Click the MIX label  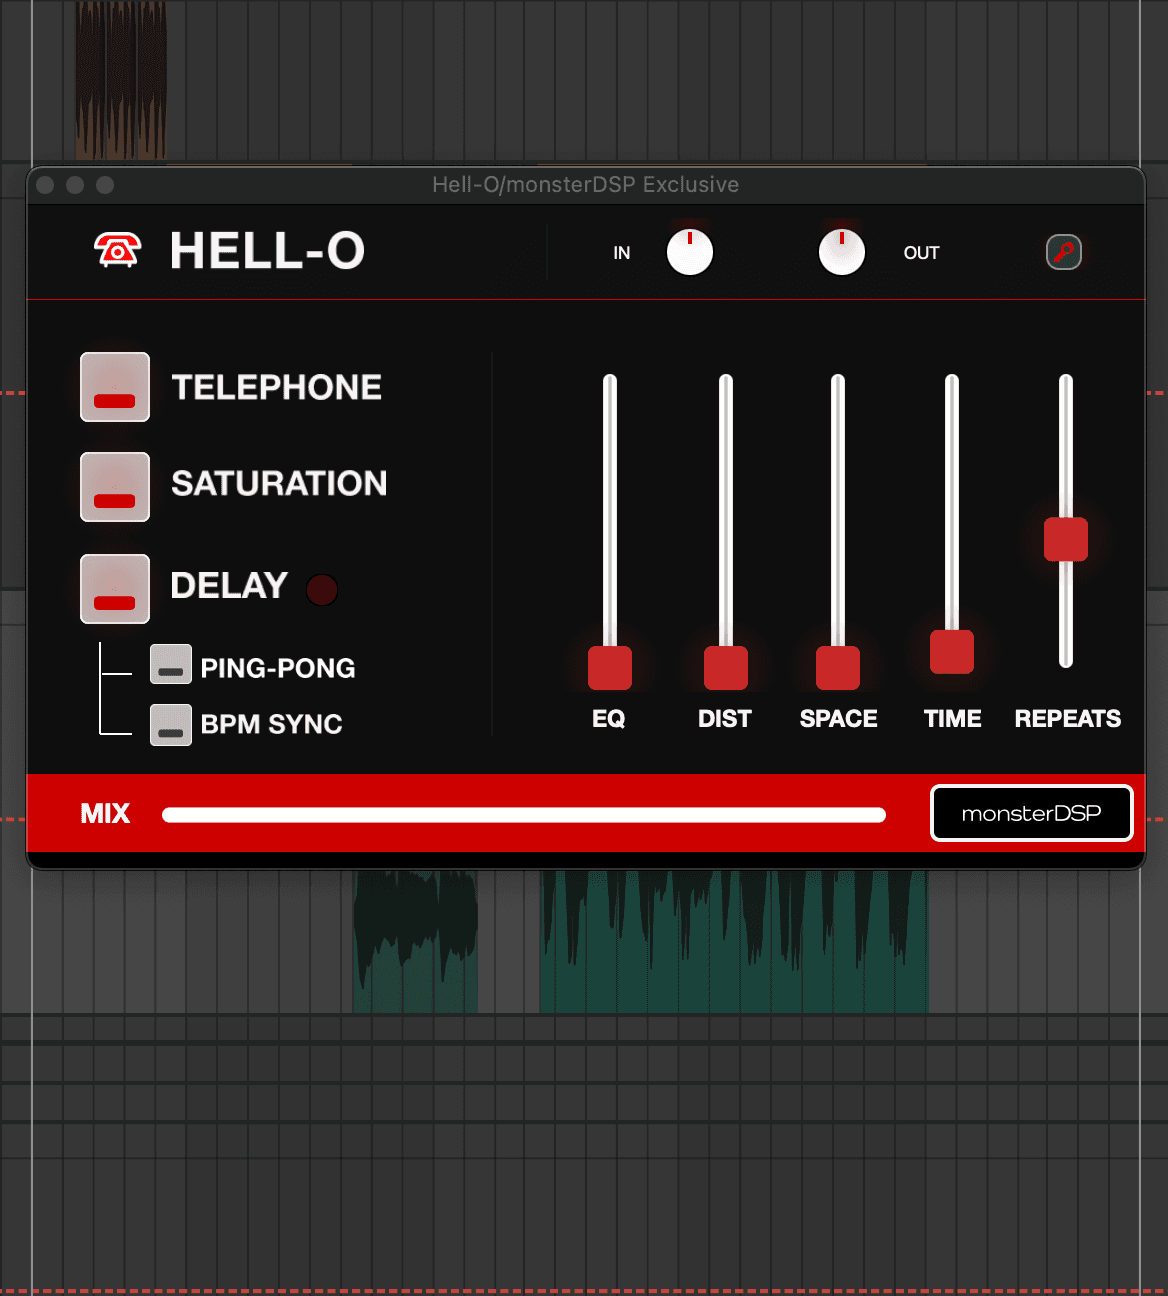[x=105, y=813]
